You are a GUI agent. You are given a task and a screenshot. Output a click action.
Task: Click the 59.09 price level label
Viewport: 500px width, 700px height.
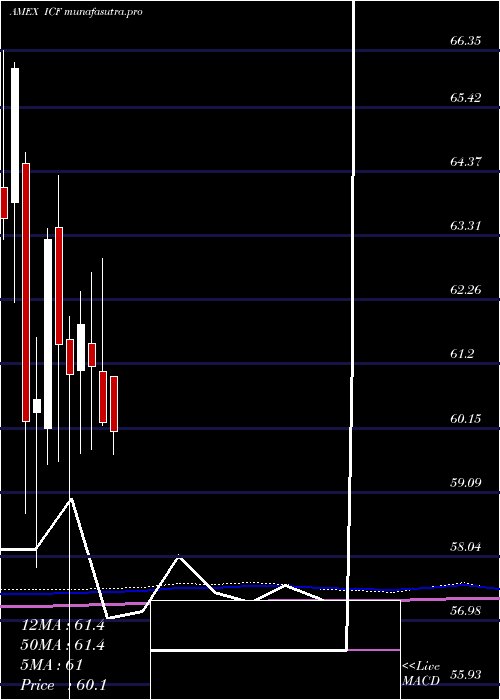[x=466, y=483]
